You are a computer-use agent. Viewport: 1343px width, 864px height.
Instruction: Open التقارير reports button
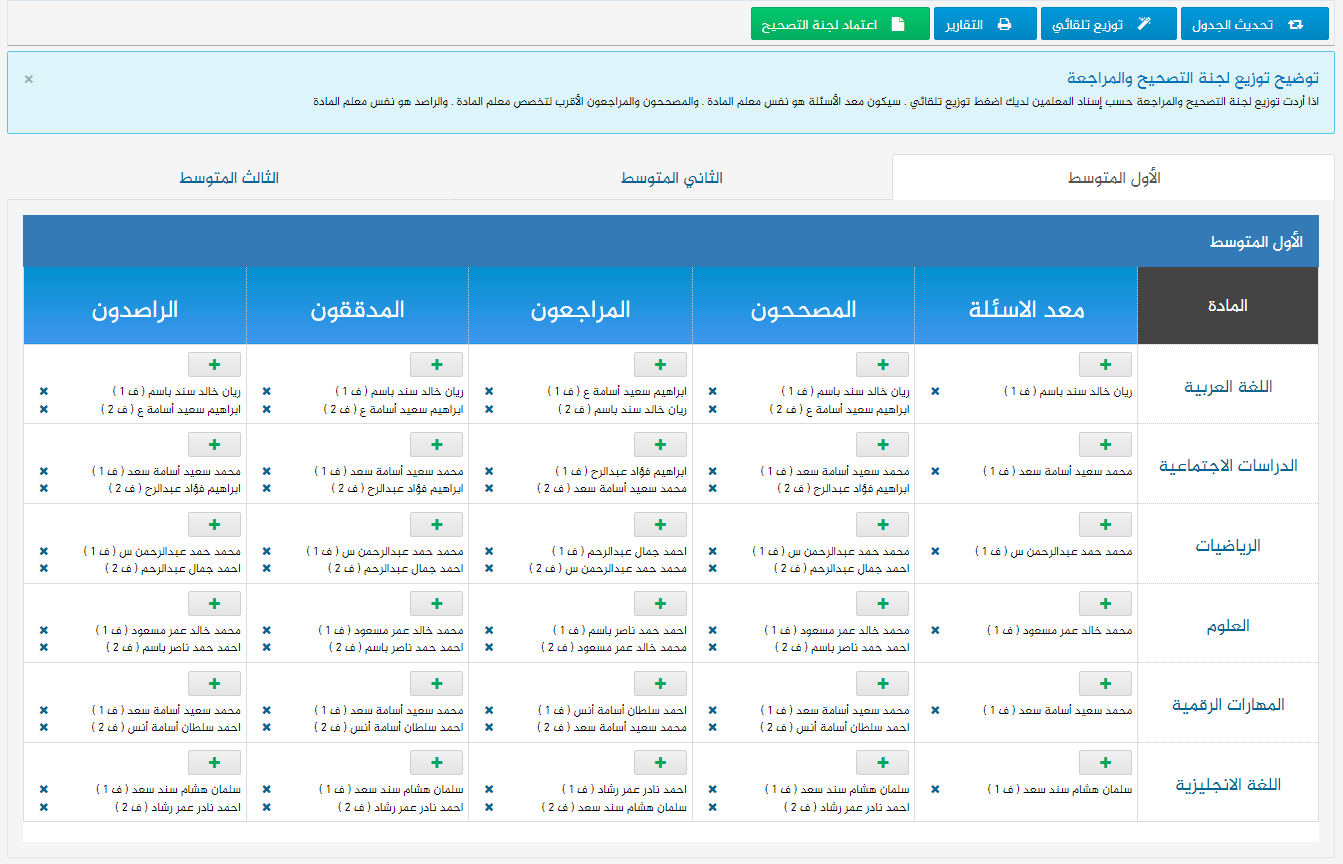(x=984, y=24)
